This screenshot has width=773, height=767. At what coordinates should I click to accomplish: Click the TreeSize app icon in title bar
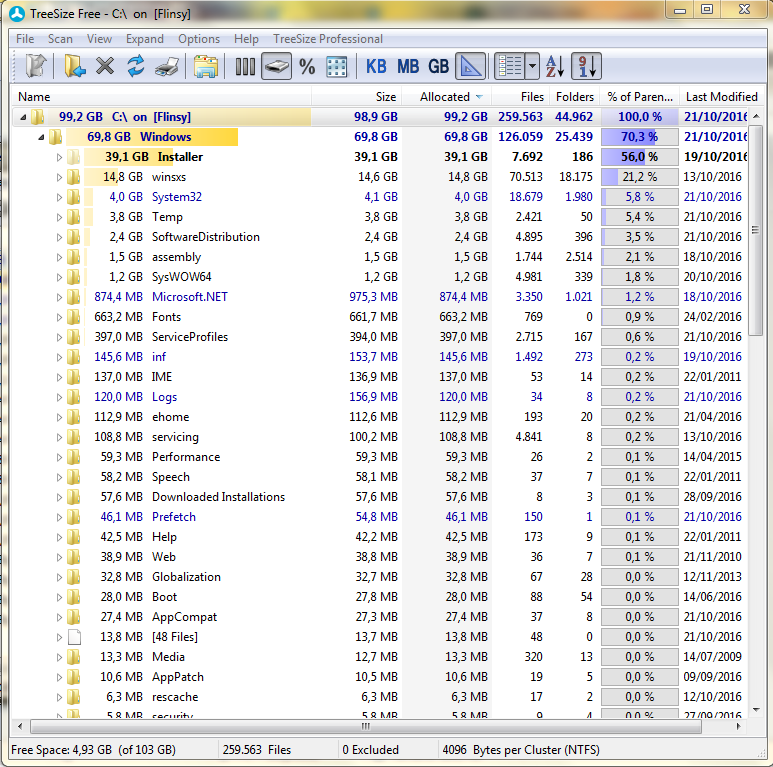pyautogui.click(x=17, y=14)
